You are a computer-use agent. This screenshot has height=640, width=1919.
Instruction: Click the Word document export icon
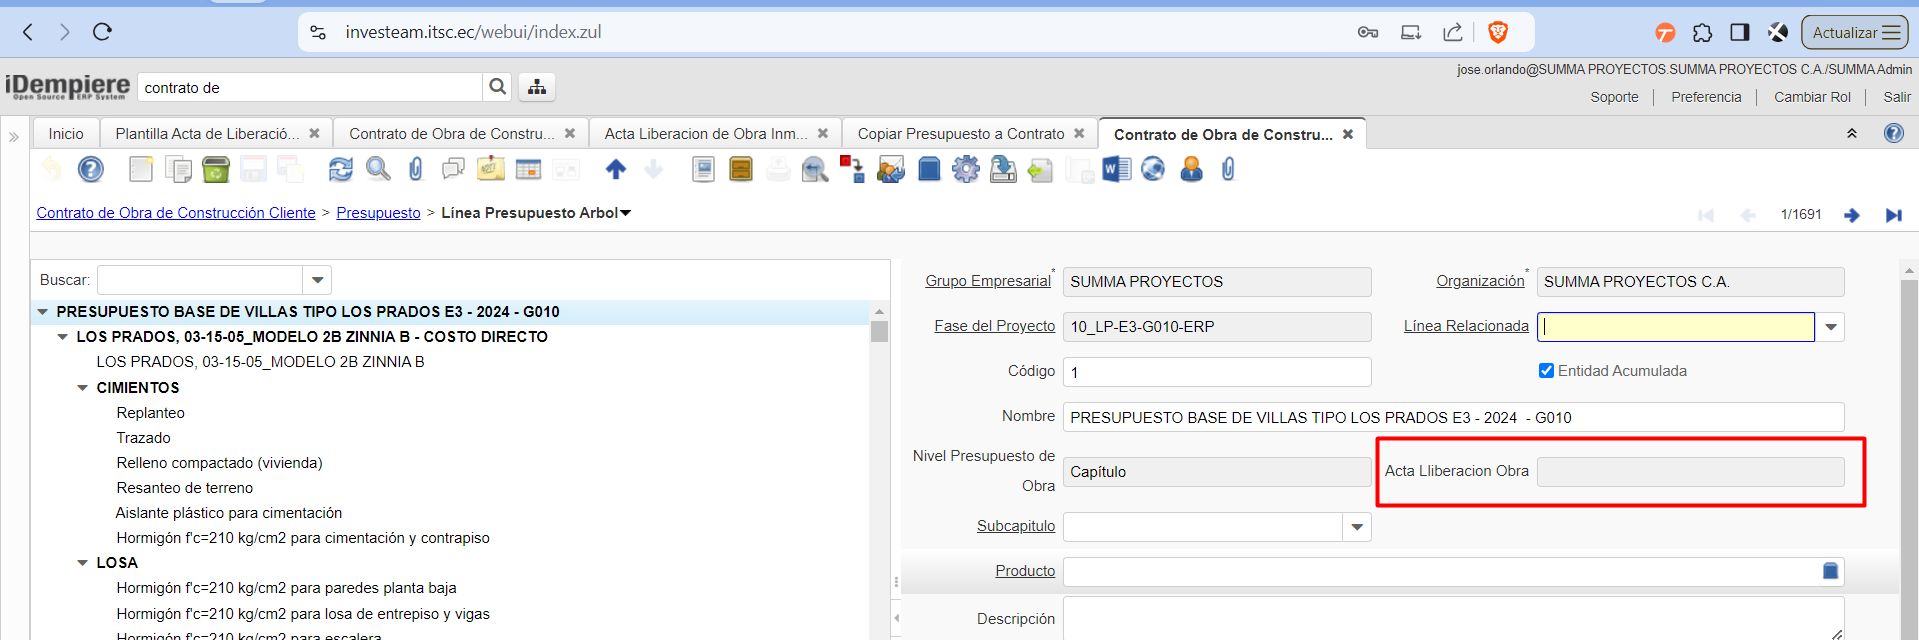pos(1115,170)
